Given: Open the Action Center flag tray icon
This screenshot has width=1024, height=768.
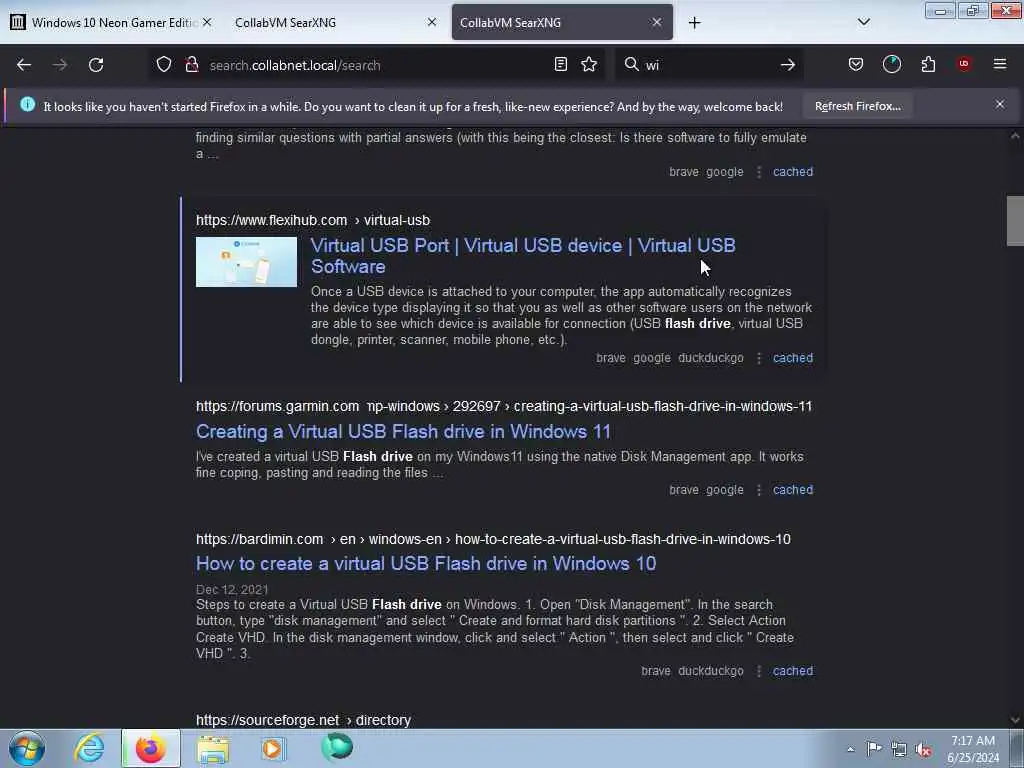Looking at the screenshot, I should (874, 748).
